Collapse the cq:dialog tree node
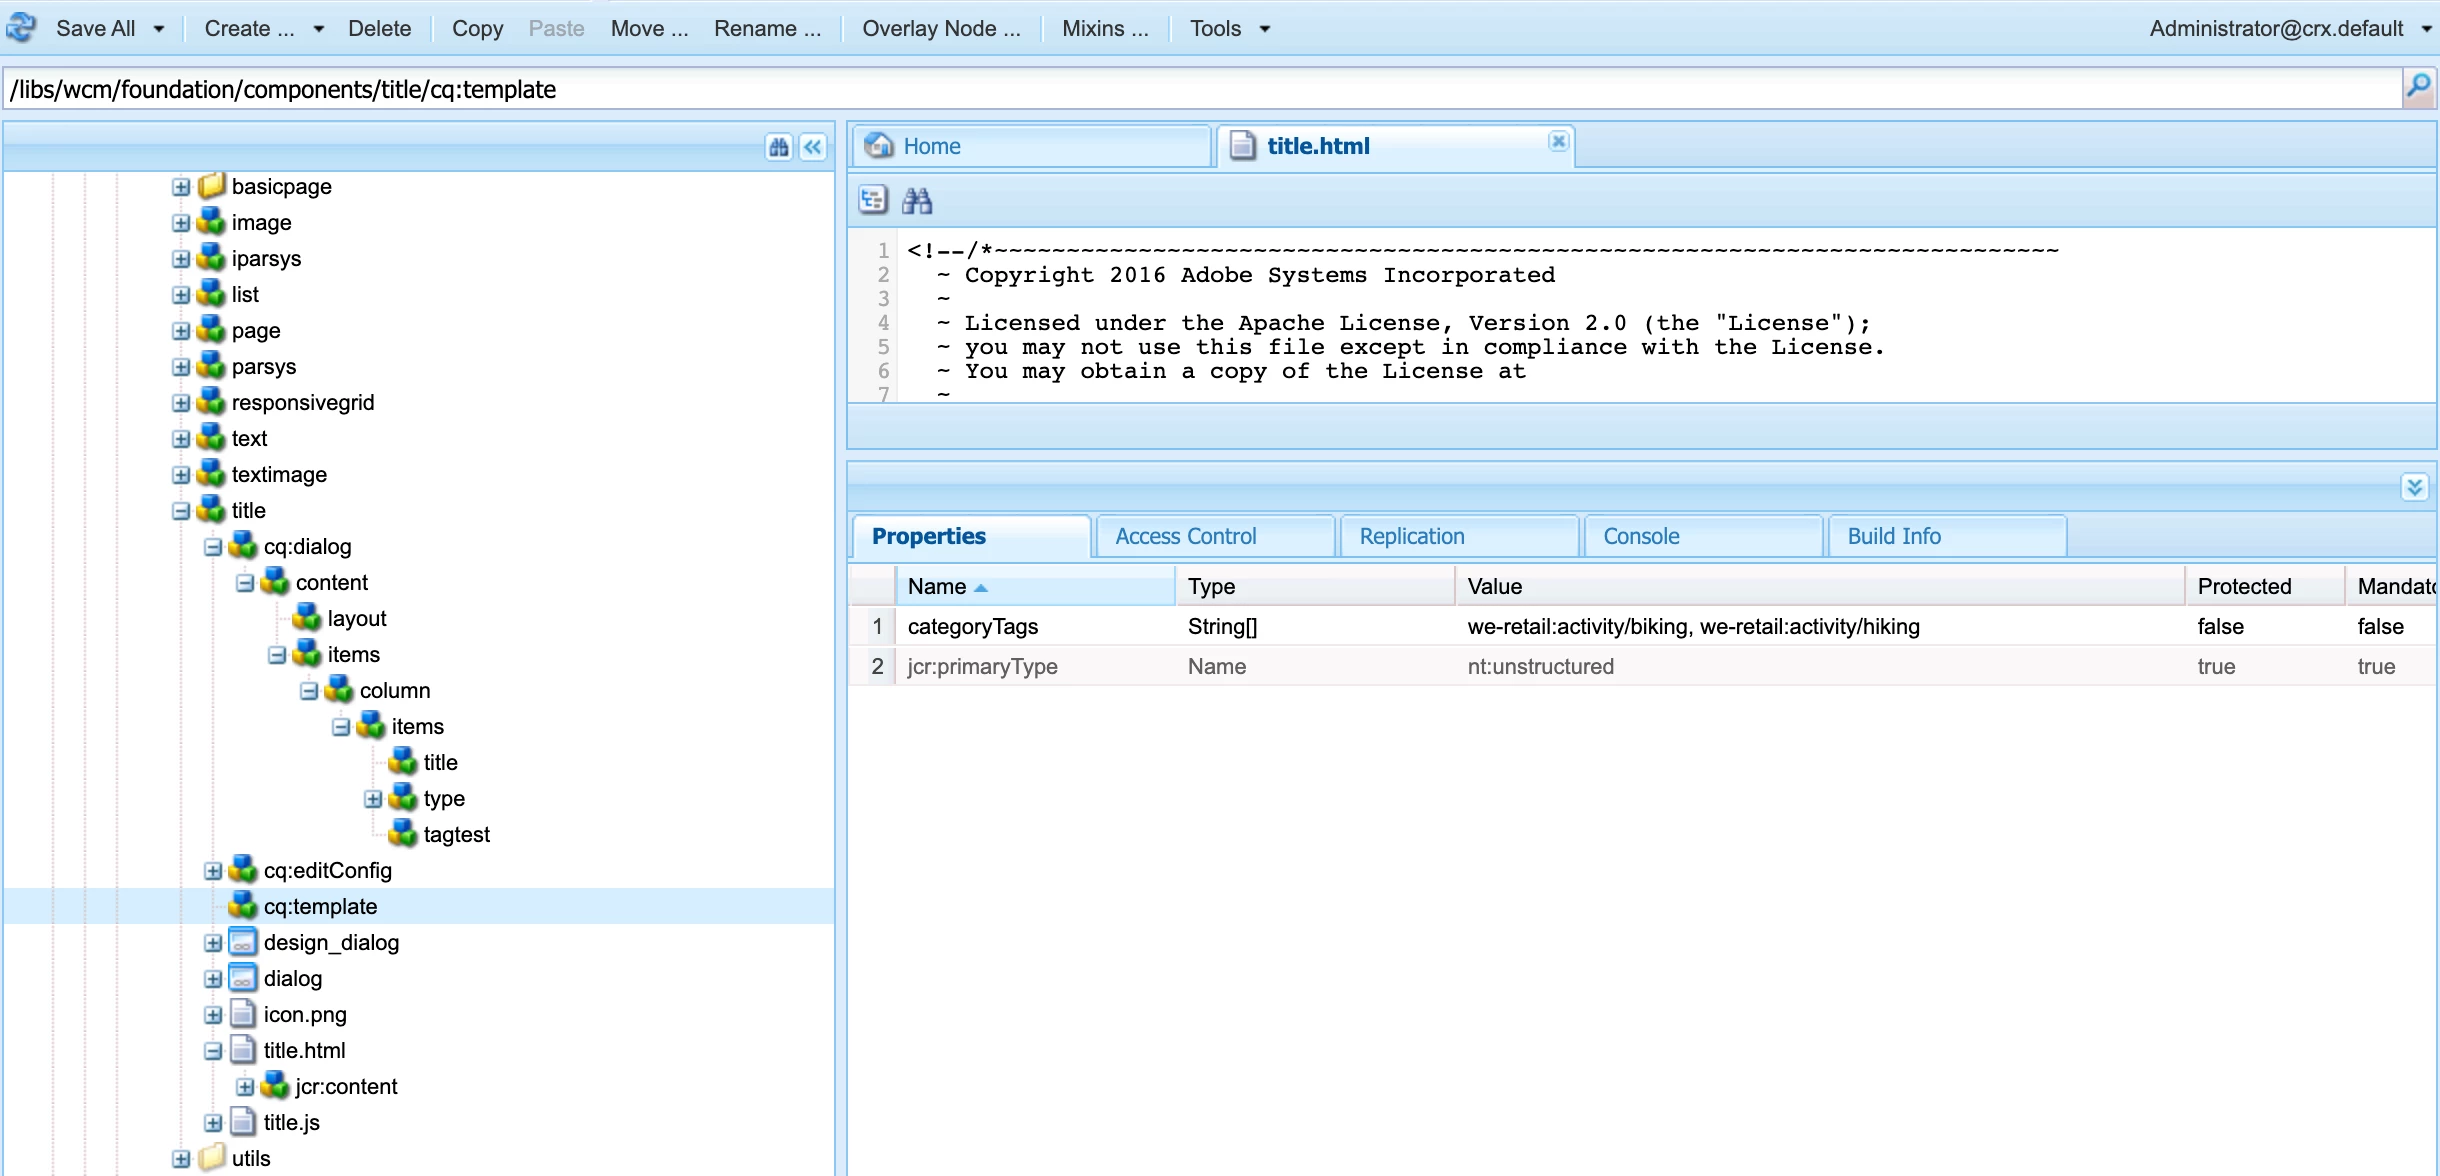2440x1176 pixels. pyautogui.click(x=213, y=547)
